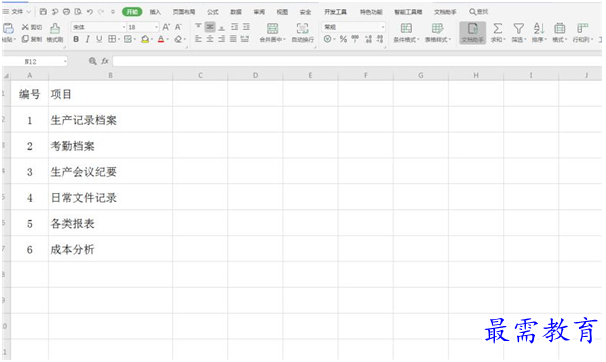The width and height of the screenshot is (606, 362).
Task: Open the Format (格式) dropdown
Action: (559, 32)
